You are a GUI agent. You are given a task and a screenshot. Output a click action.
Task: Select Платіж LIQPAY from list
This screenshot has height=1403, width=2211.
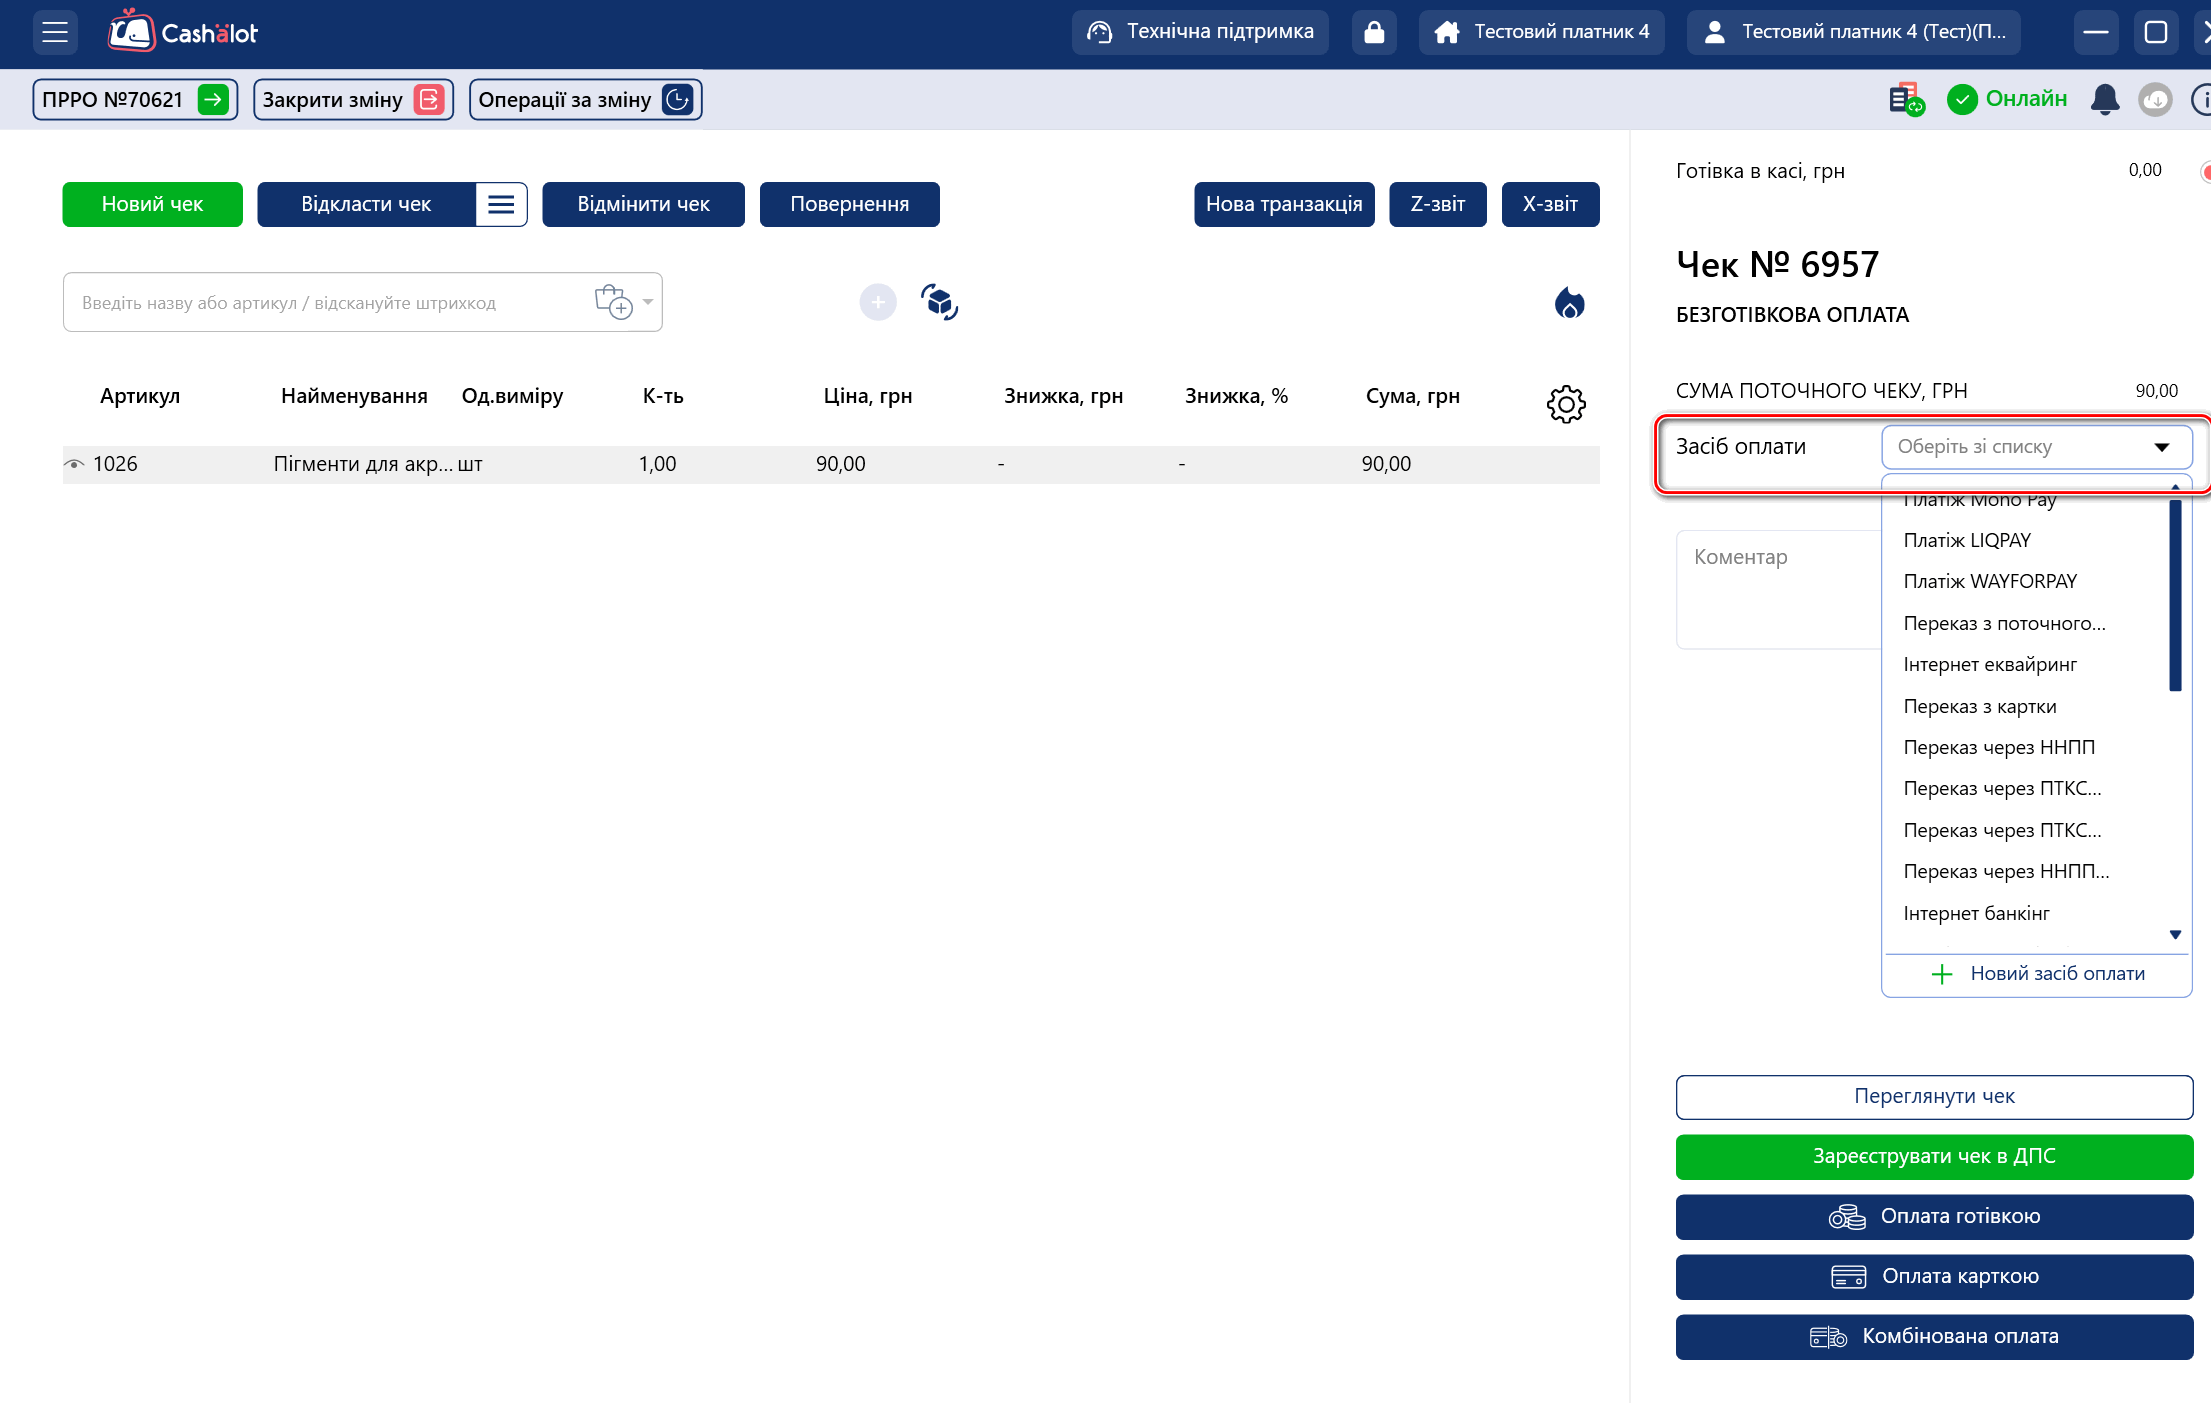1966,540
